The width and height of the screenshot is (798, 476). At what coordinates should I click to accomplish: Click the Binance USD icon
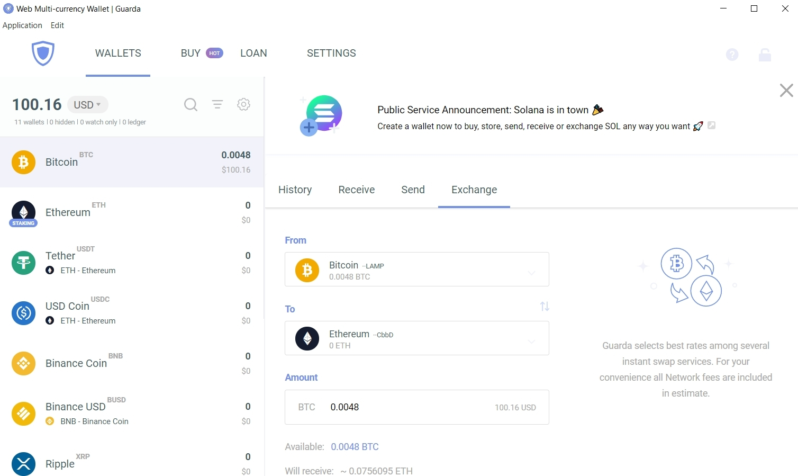click(x=23, y=413)
